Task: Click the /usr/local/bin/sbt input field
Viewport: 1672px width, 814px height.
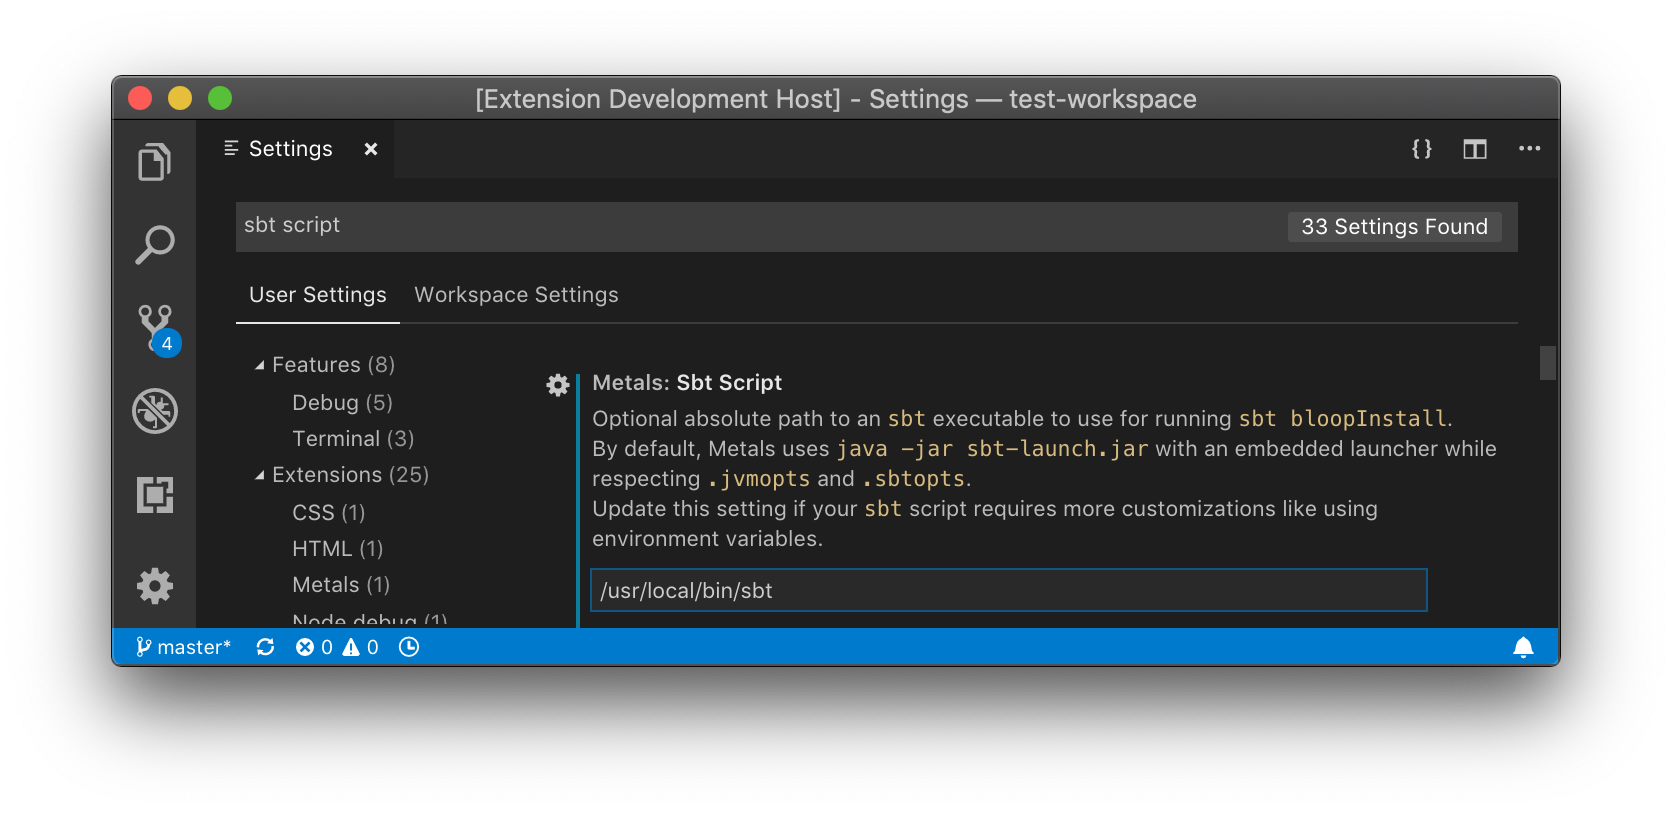Action: click(1008, 590)
